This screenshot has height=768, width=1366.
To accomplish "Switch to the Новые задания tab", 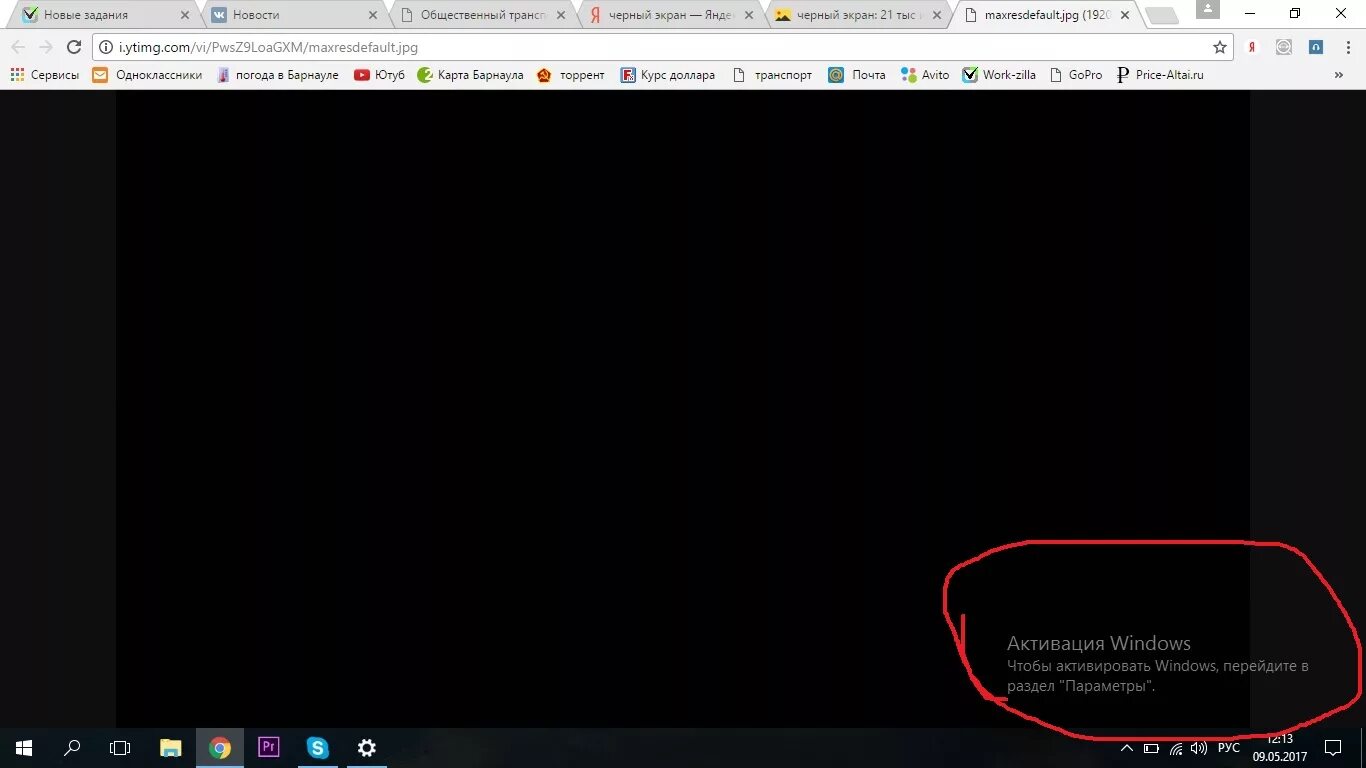I will pos(104,15).
